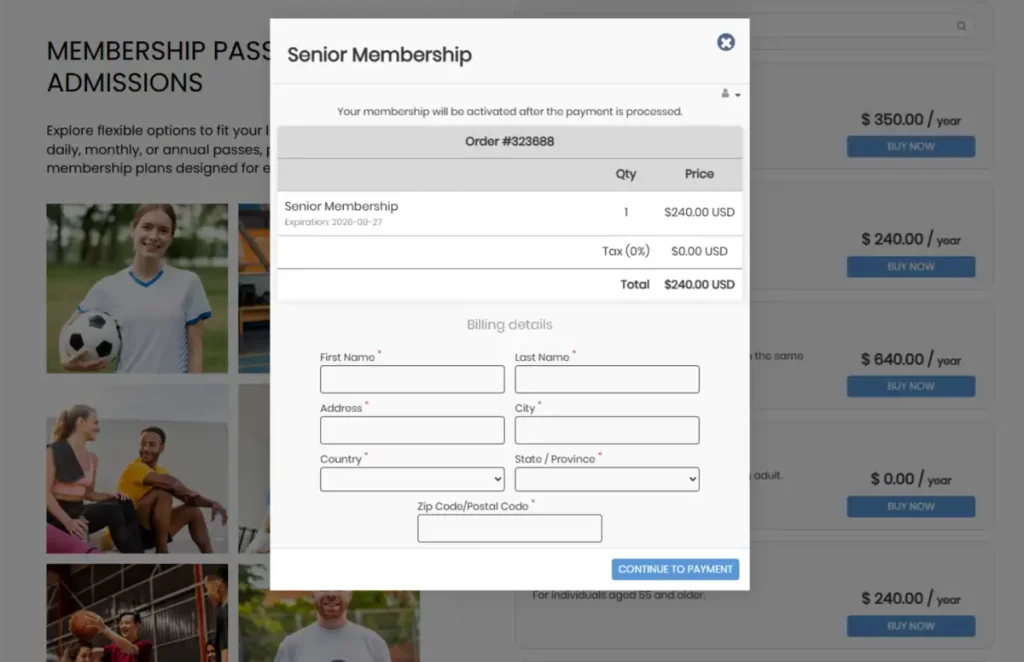Open the State/Province dropdown
The height and width of the screenshot is (662, 1024).
point(606,478)
